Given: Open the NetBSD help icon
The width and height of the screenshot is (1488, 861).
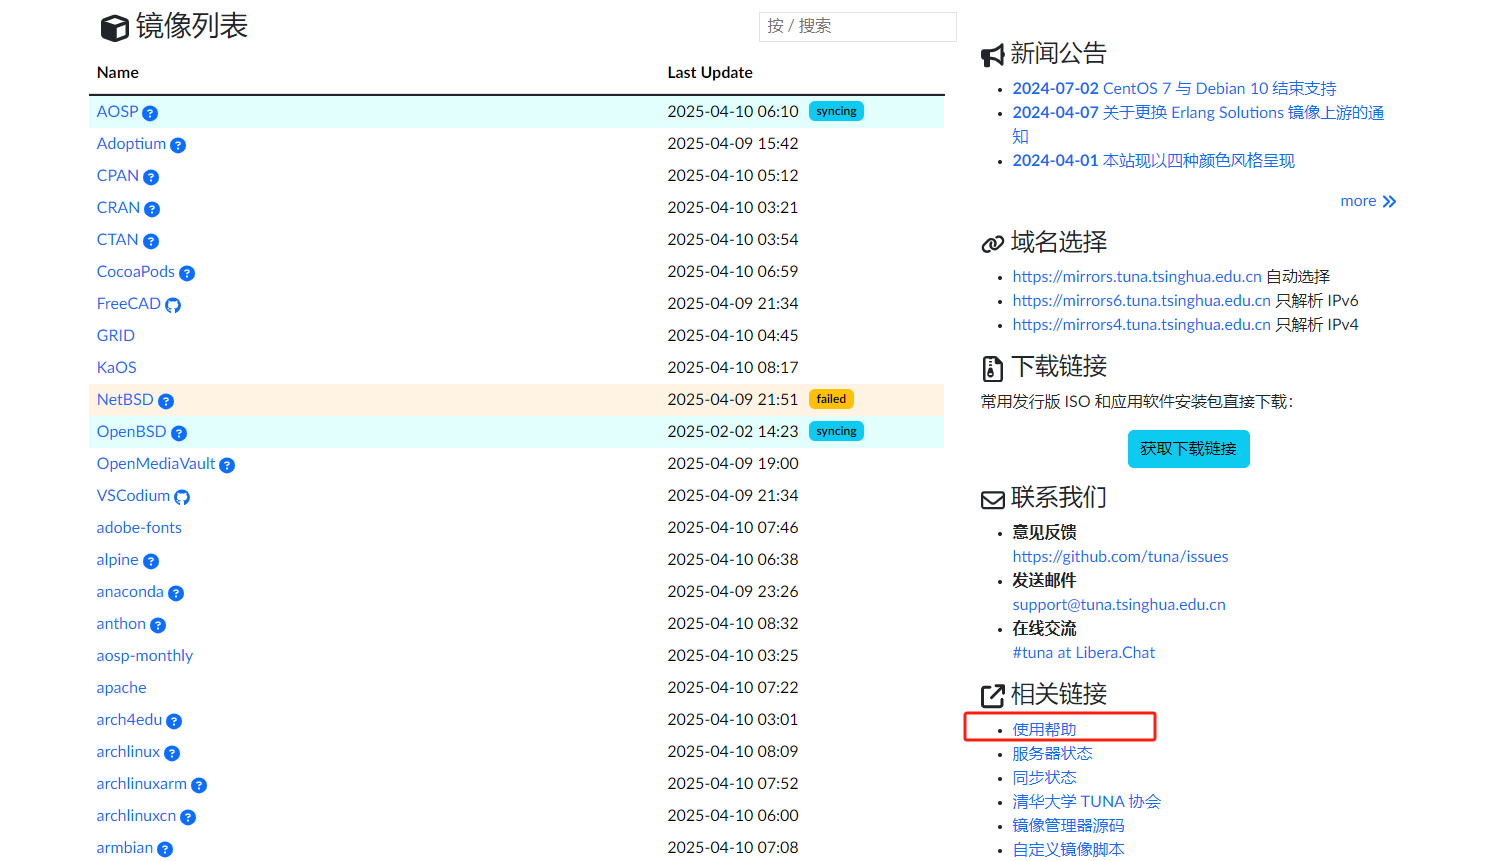Looking at the screenshot, I should click(x=166, y=401).
